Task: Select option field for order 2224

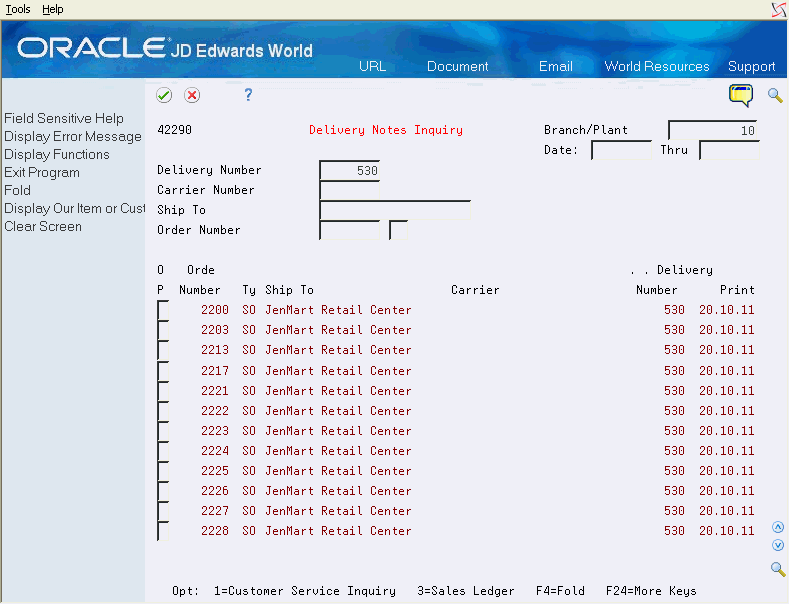Action: (163, 451)
